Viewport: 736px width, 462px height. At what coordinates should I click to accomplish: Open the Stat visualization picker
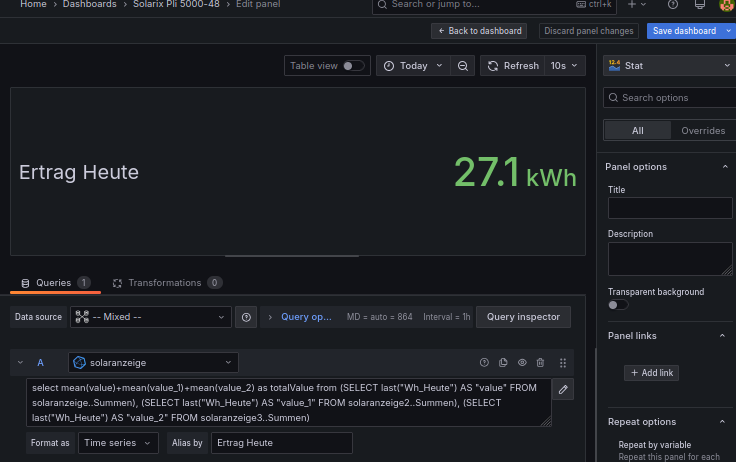pyautogui.click(x=669, y=66)
